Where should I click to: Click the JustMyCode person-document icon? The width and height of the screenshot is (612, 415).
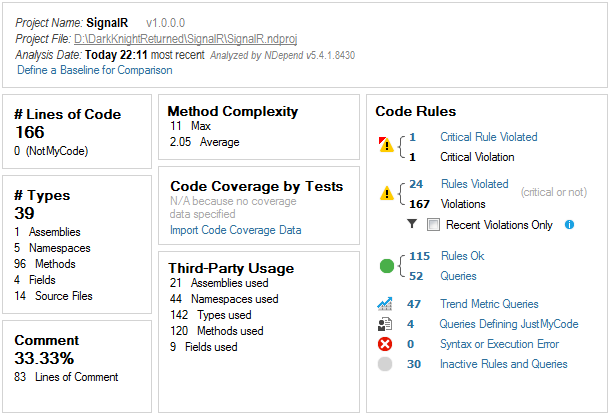click(385, 324)
